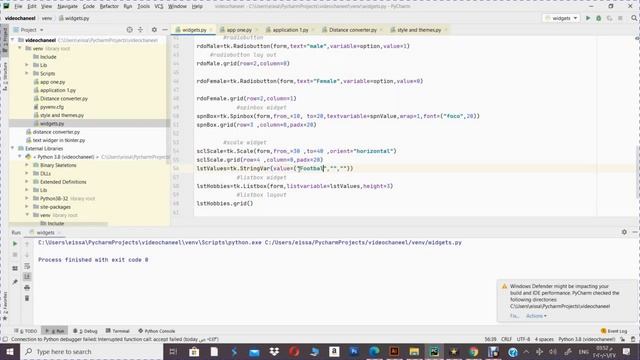Expand Binary Skeletons node
Screen dimensions: 640x360
tap(27, 165)
